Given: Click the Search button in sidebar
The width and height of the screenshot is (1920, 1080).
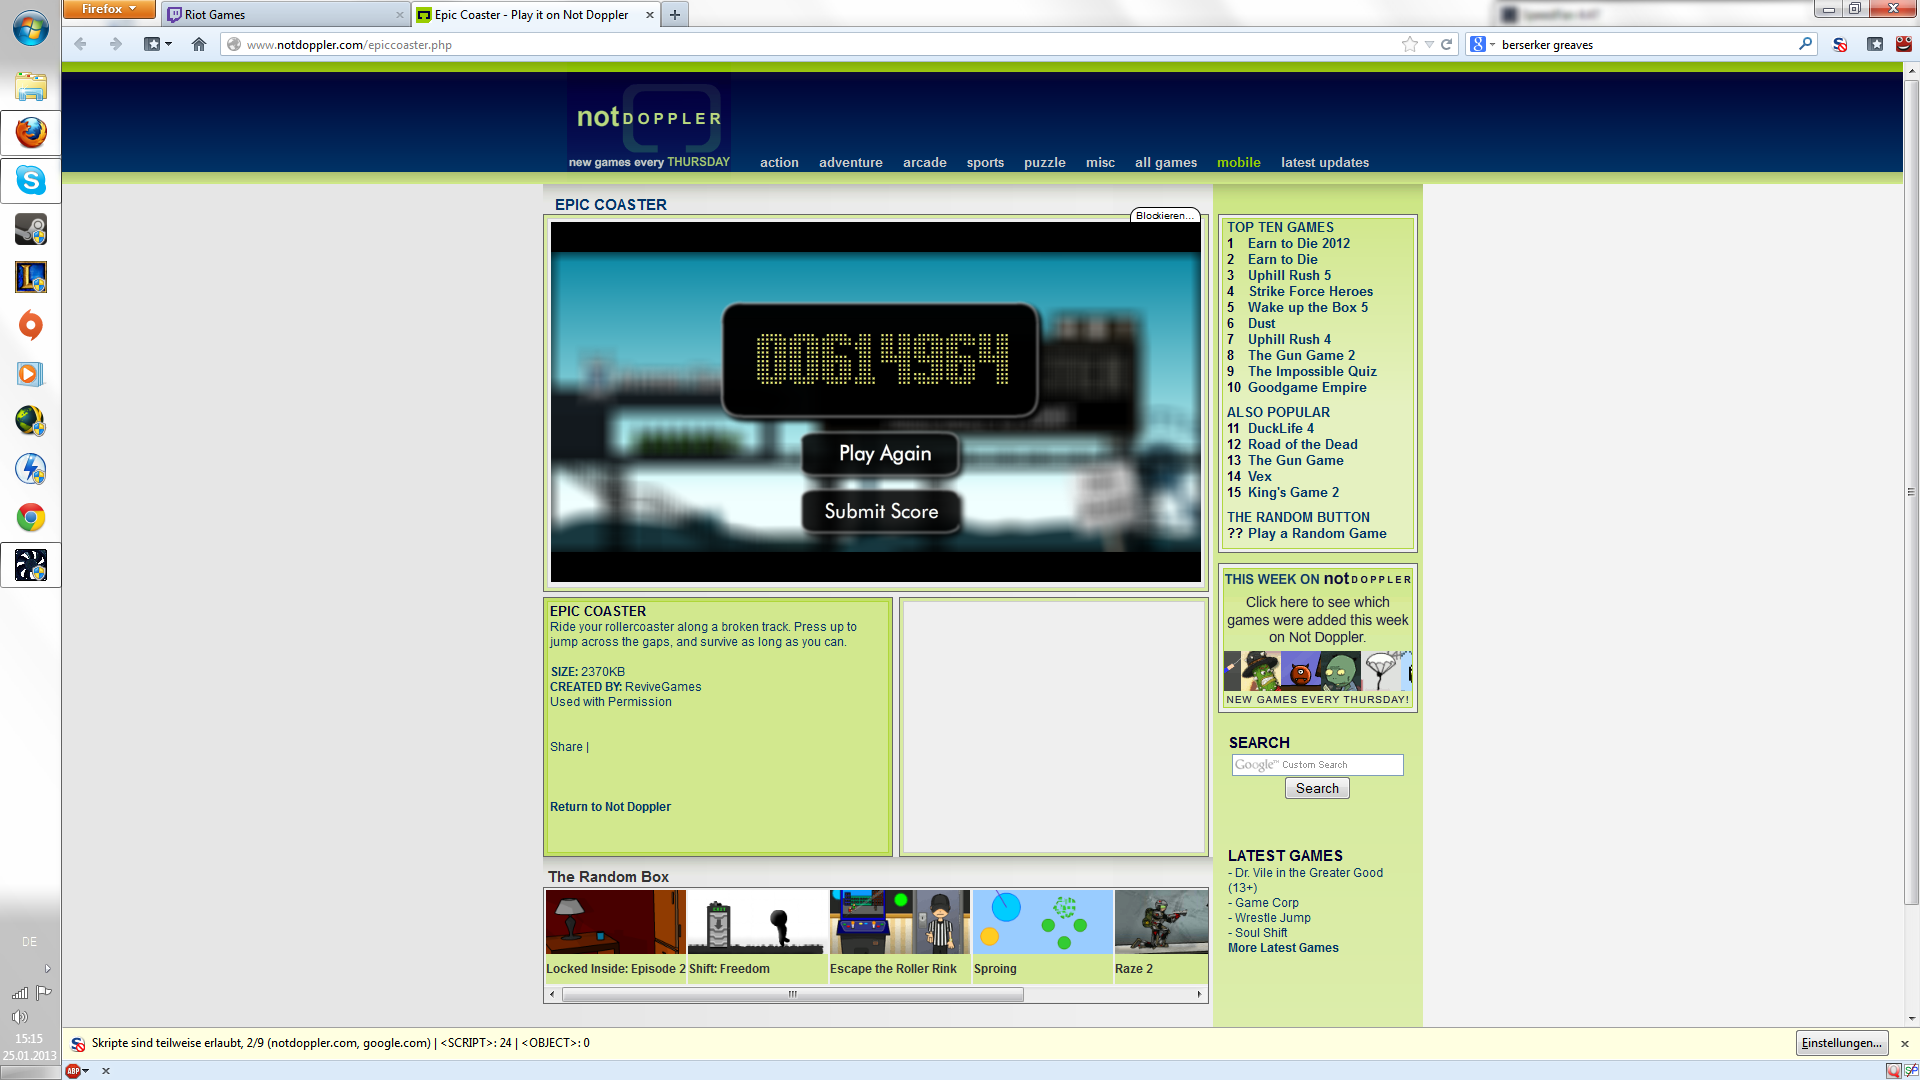Looking at the screenshot, I should pos(1317,788).
